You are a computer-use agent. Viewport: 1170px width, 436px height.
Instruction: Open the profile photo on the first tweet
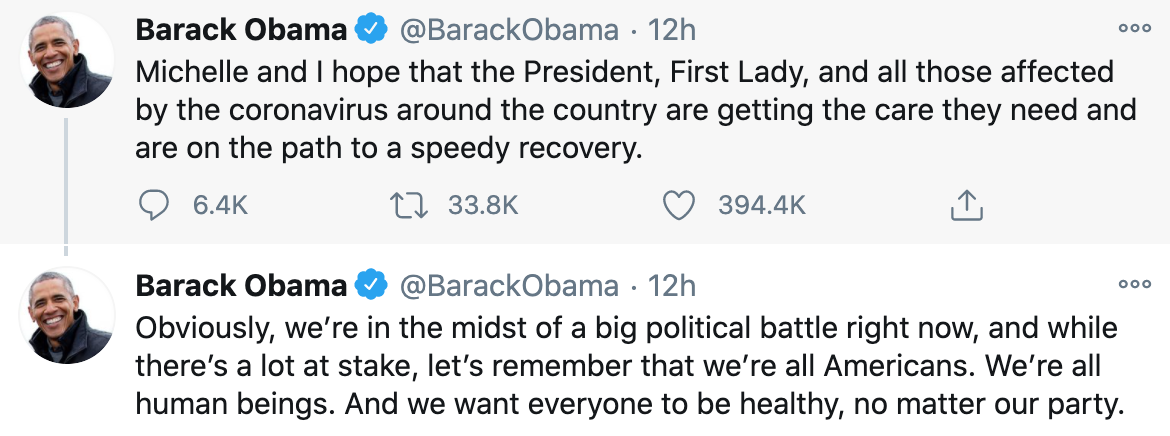67,61
